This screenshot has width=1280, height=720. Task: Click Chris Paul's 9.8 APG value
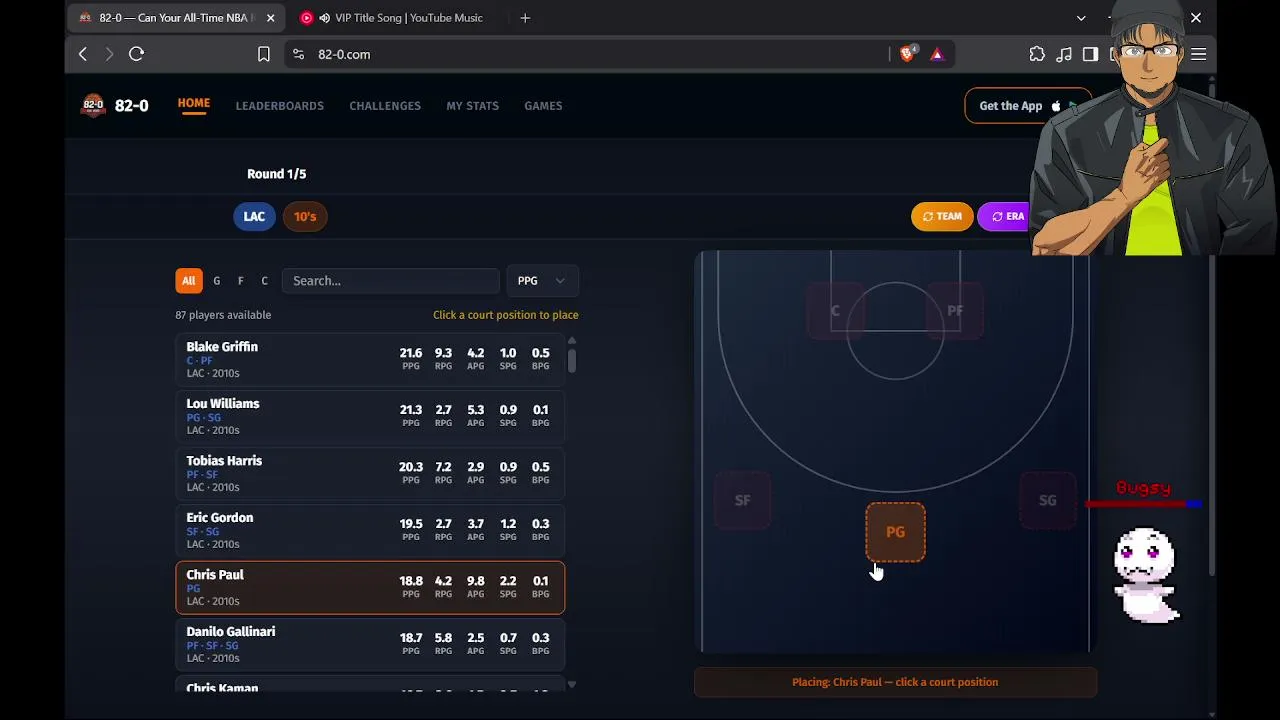475,581
